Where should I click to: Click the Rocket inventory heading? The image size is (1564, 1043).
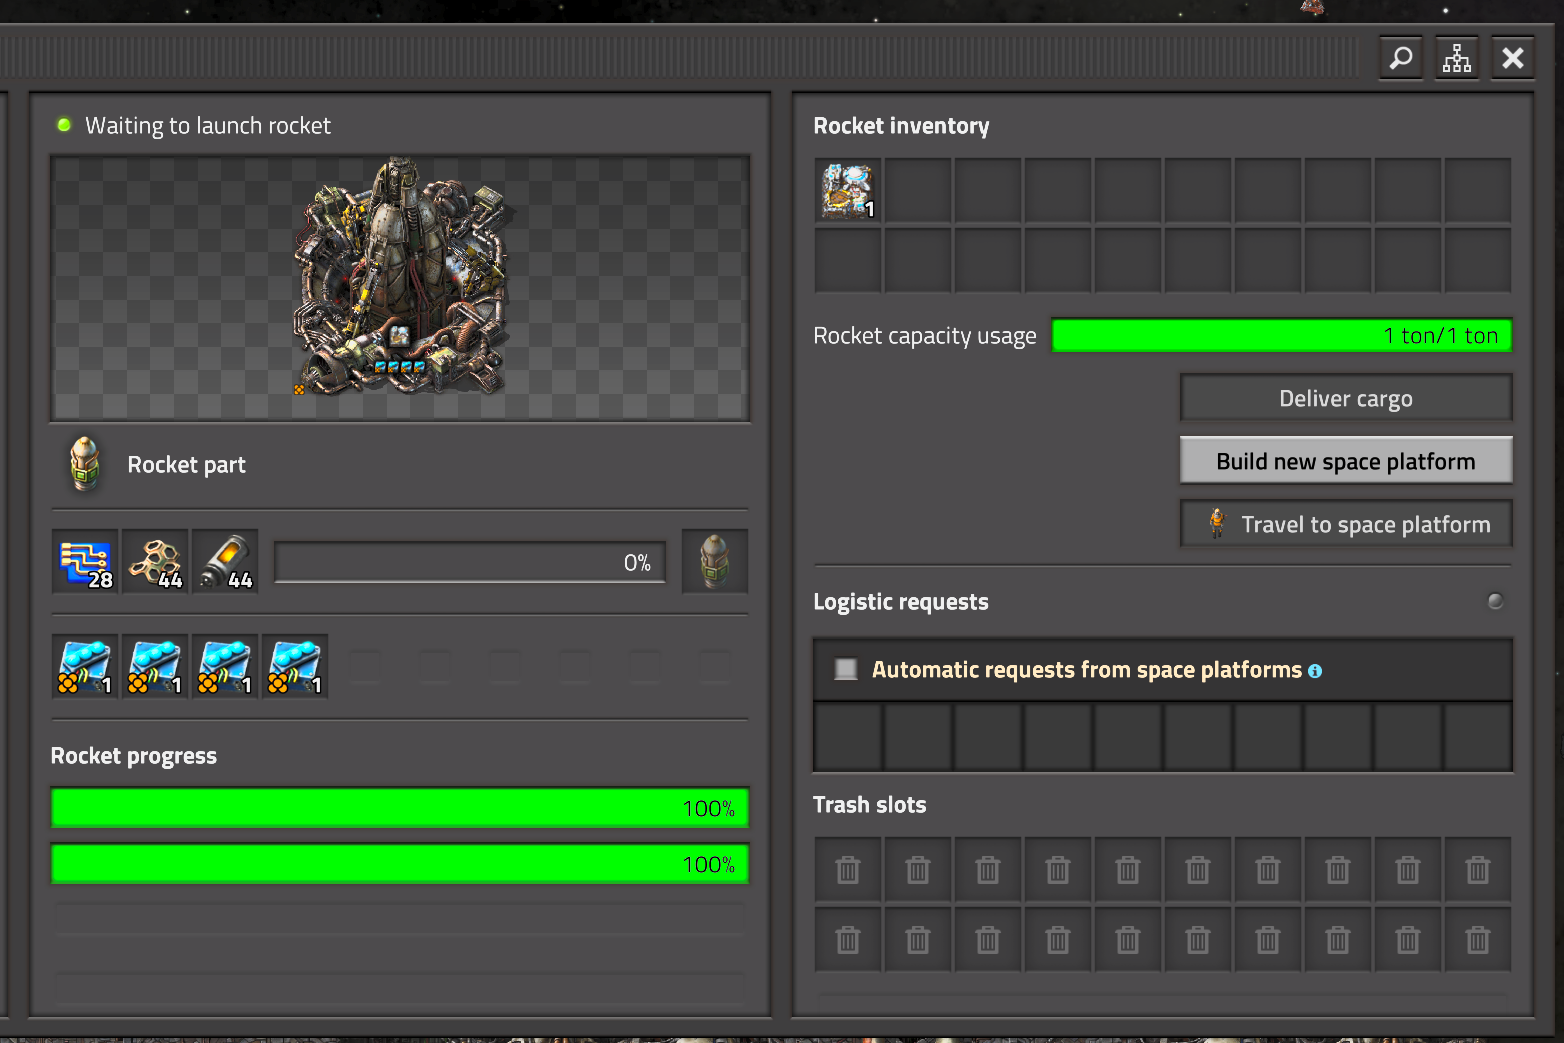(901, 126)
